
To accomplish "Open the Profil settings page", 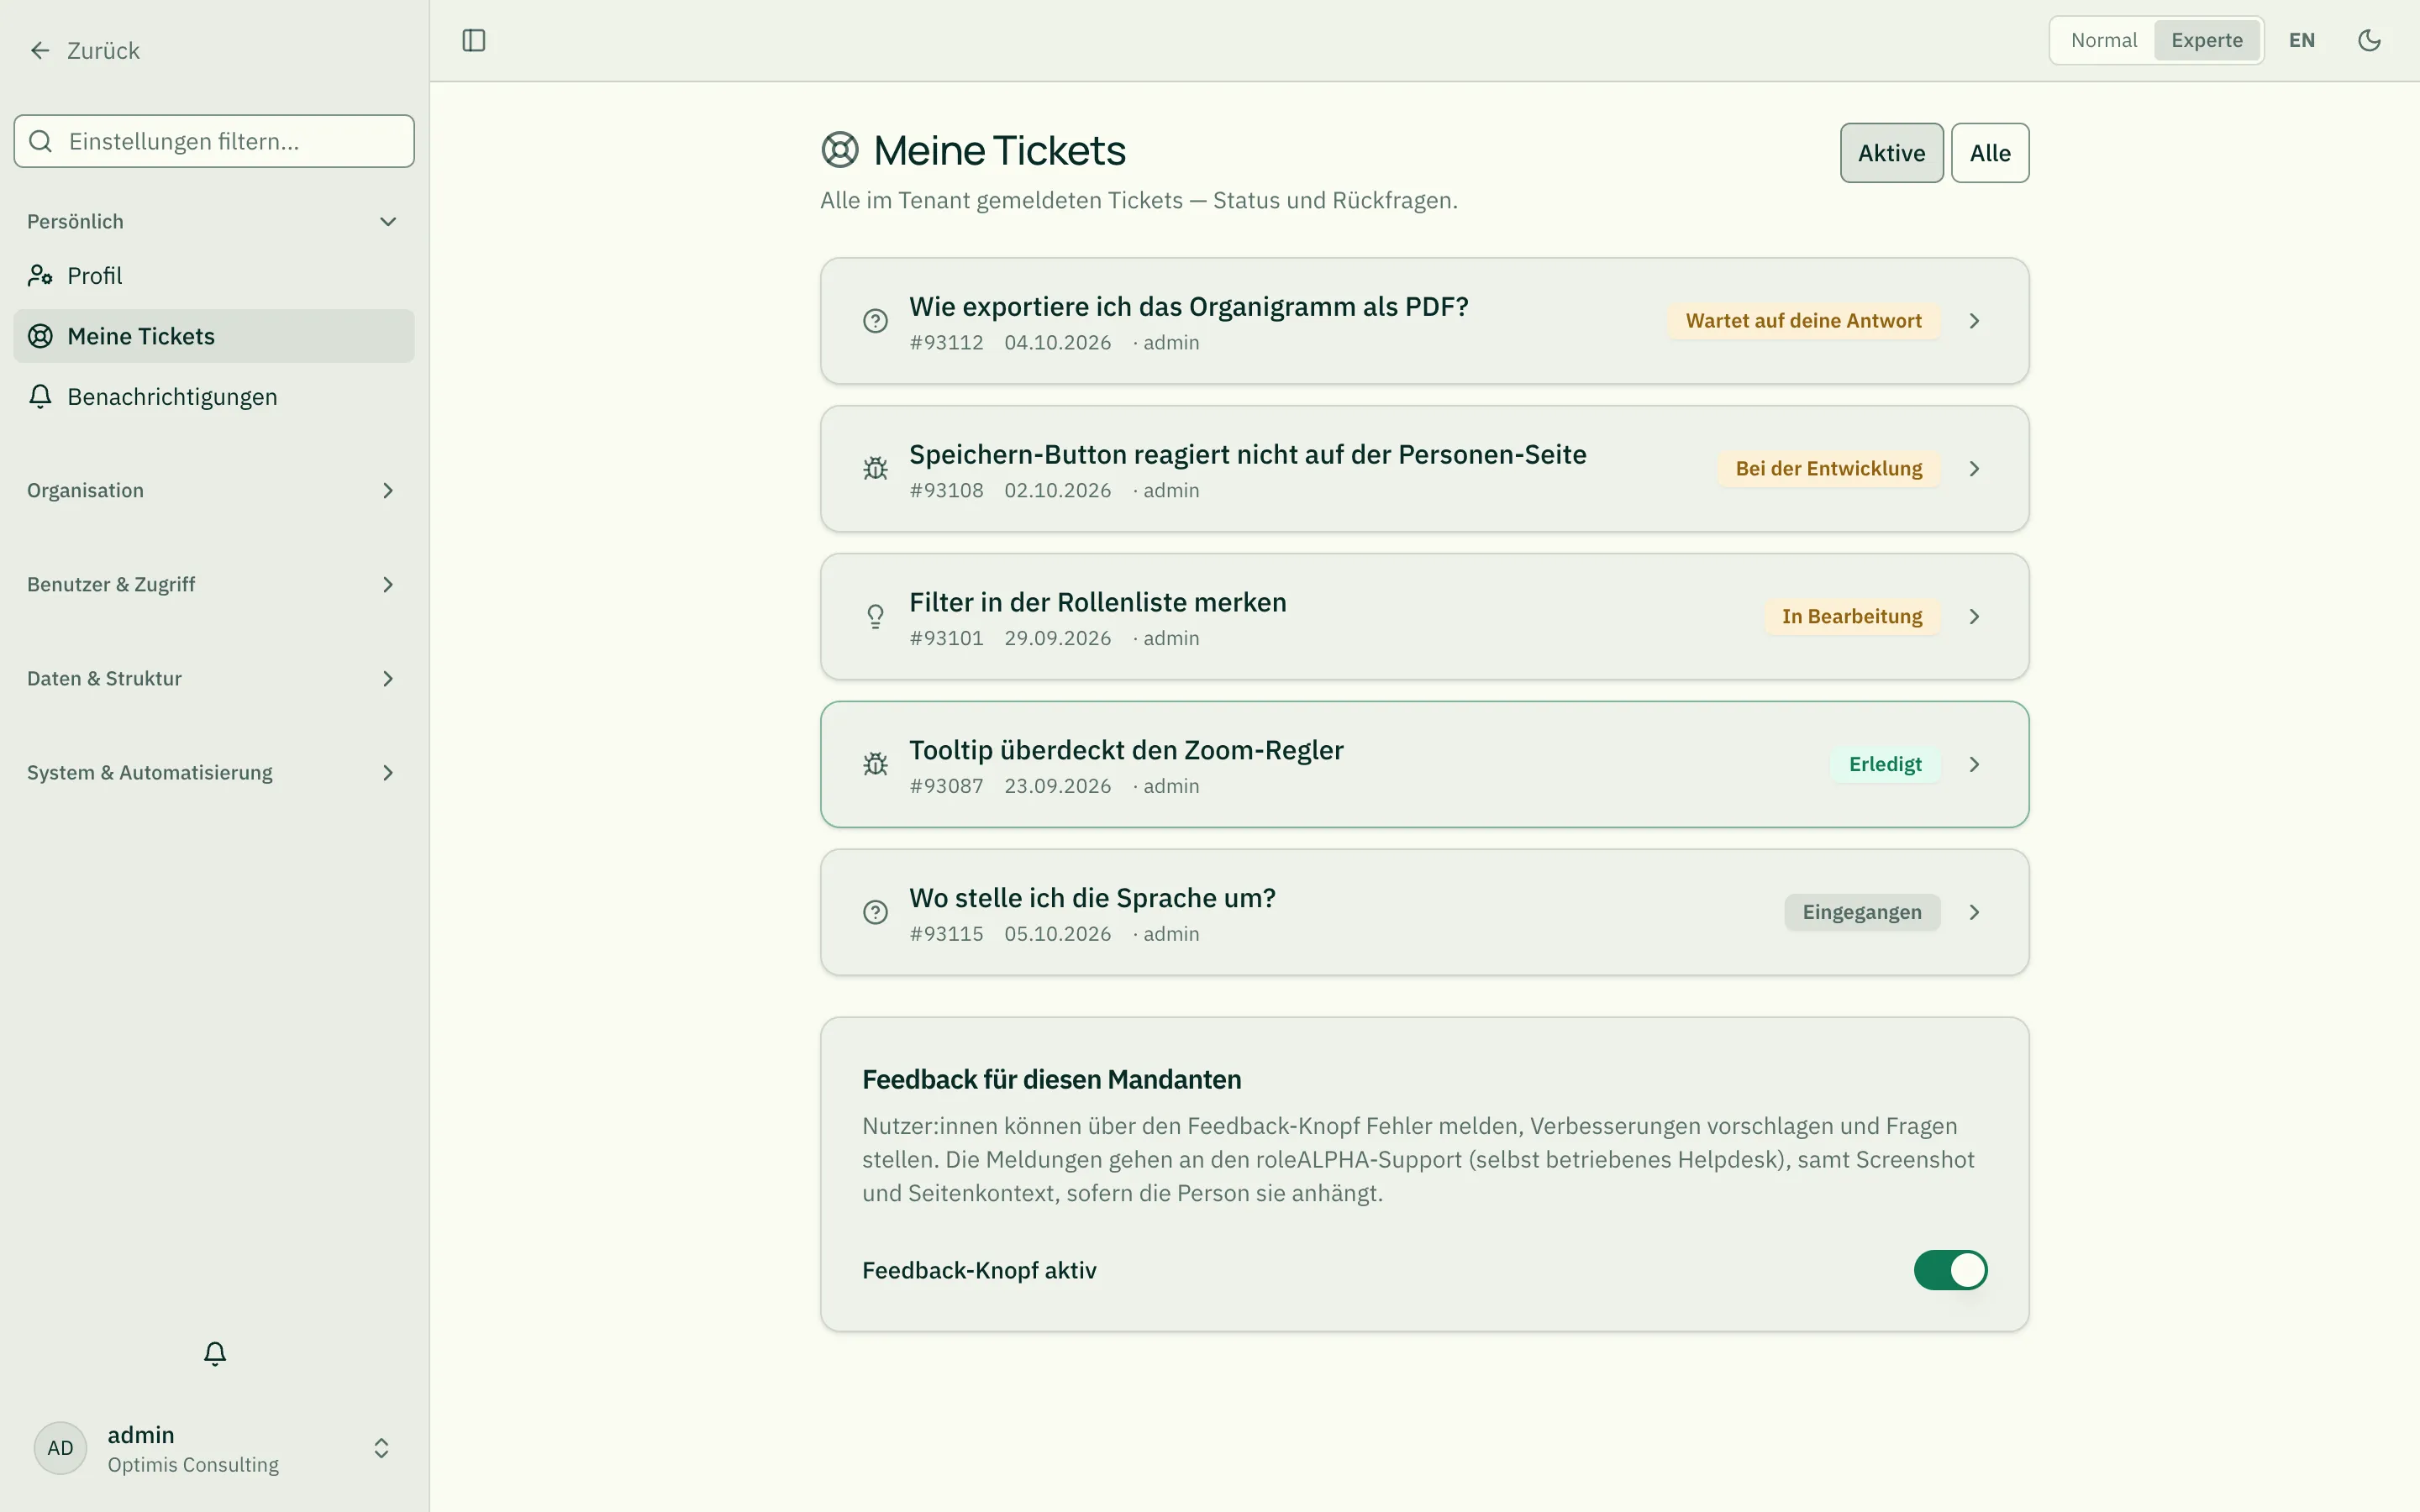I will [213, 275].
